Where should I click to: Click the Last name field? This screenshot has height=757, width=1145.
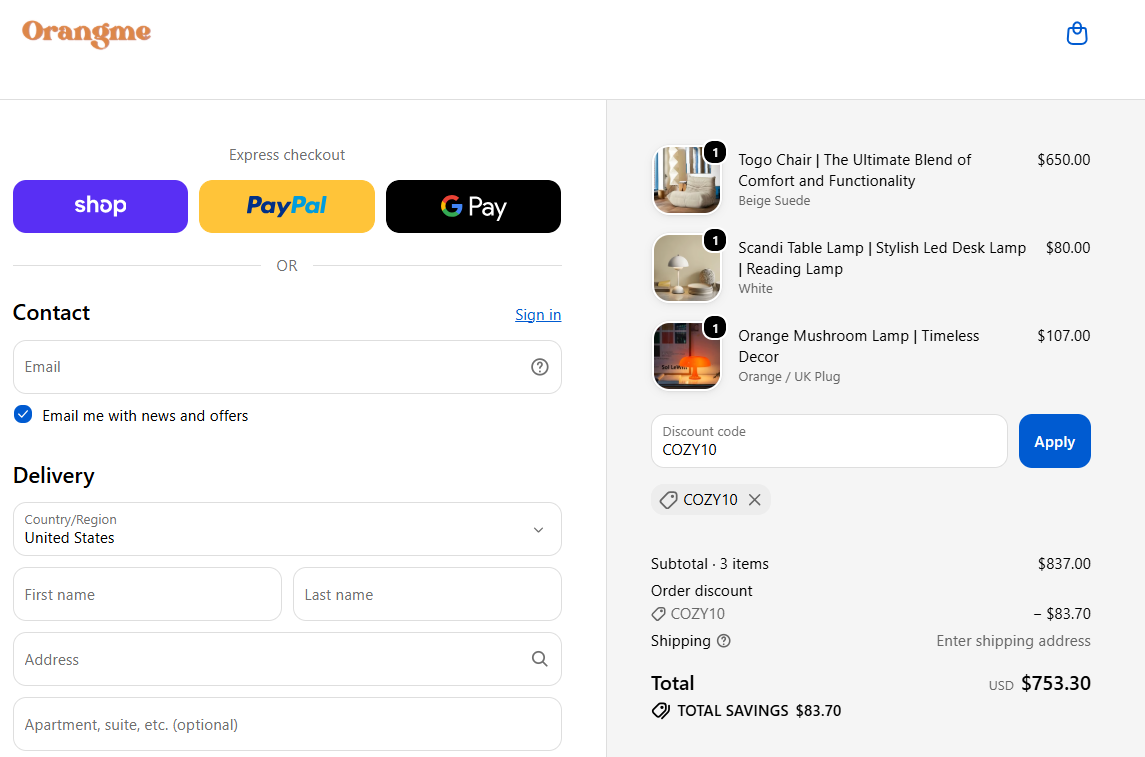click(427, 594)
